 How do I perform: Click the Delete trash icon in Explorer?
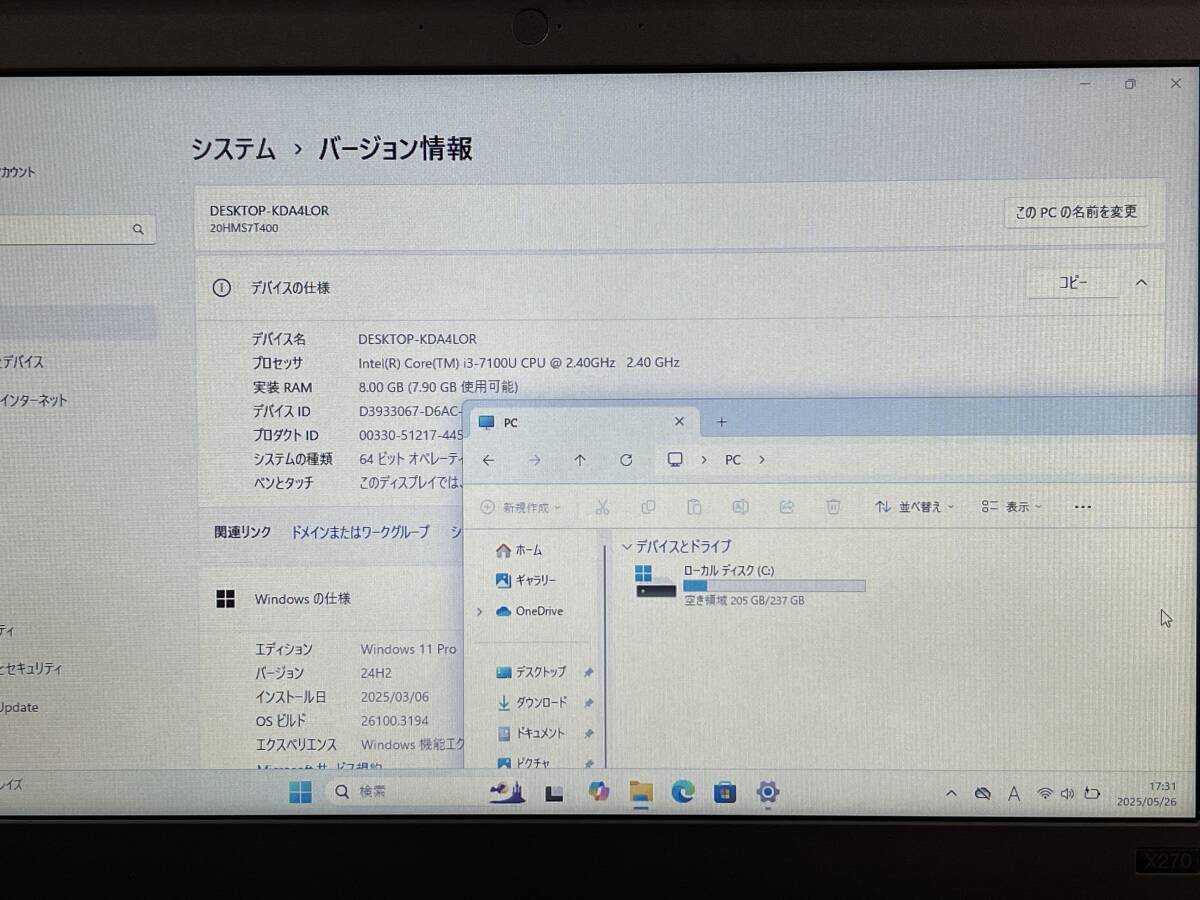[x=833, y=507]
